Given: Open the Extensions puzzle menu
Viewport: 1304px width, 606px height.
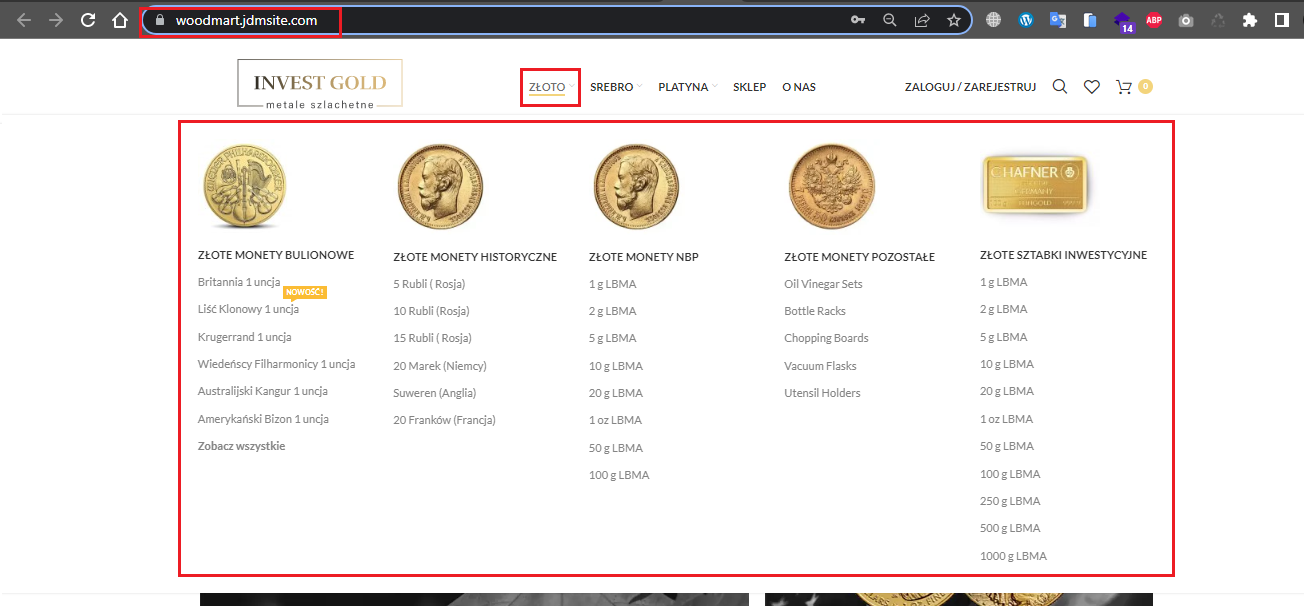Looking at the screenshot, I should pyautogui.click(x=1250, y=20).
